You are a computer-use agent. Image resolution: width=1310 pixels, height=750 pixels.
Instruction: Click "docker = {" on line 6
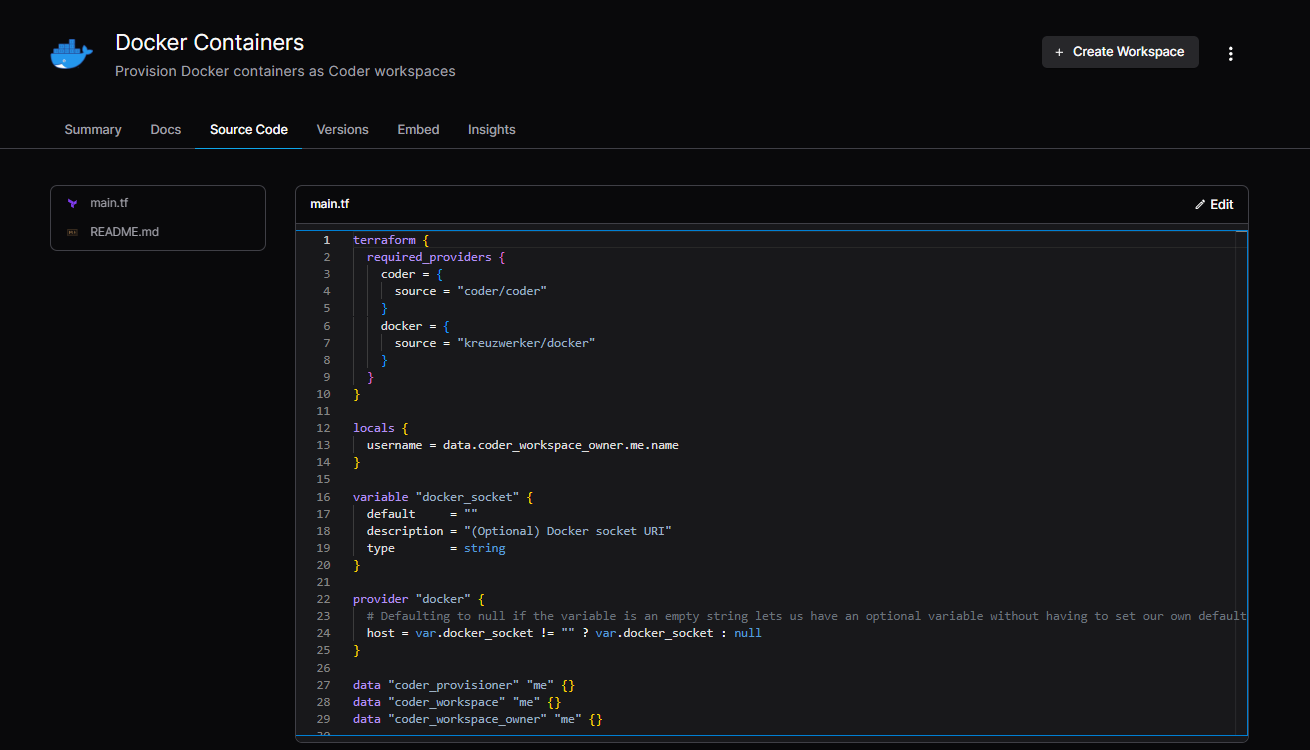[415, 326]
